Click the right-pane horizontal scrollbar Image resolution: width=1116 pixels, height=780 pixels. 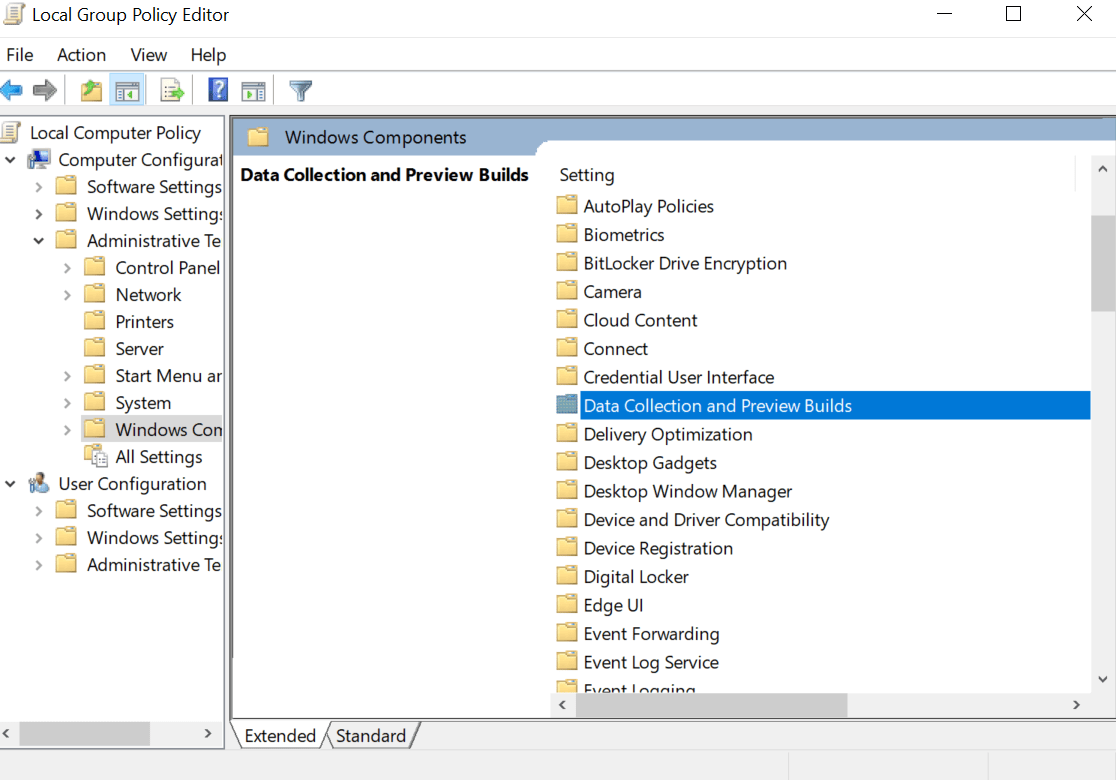[711, 705]
